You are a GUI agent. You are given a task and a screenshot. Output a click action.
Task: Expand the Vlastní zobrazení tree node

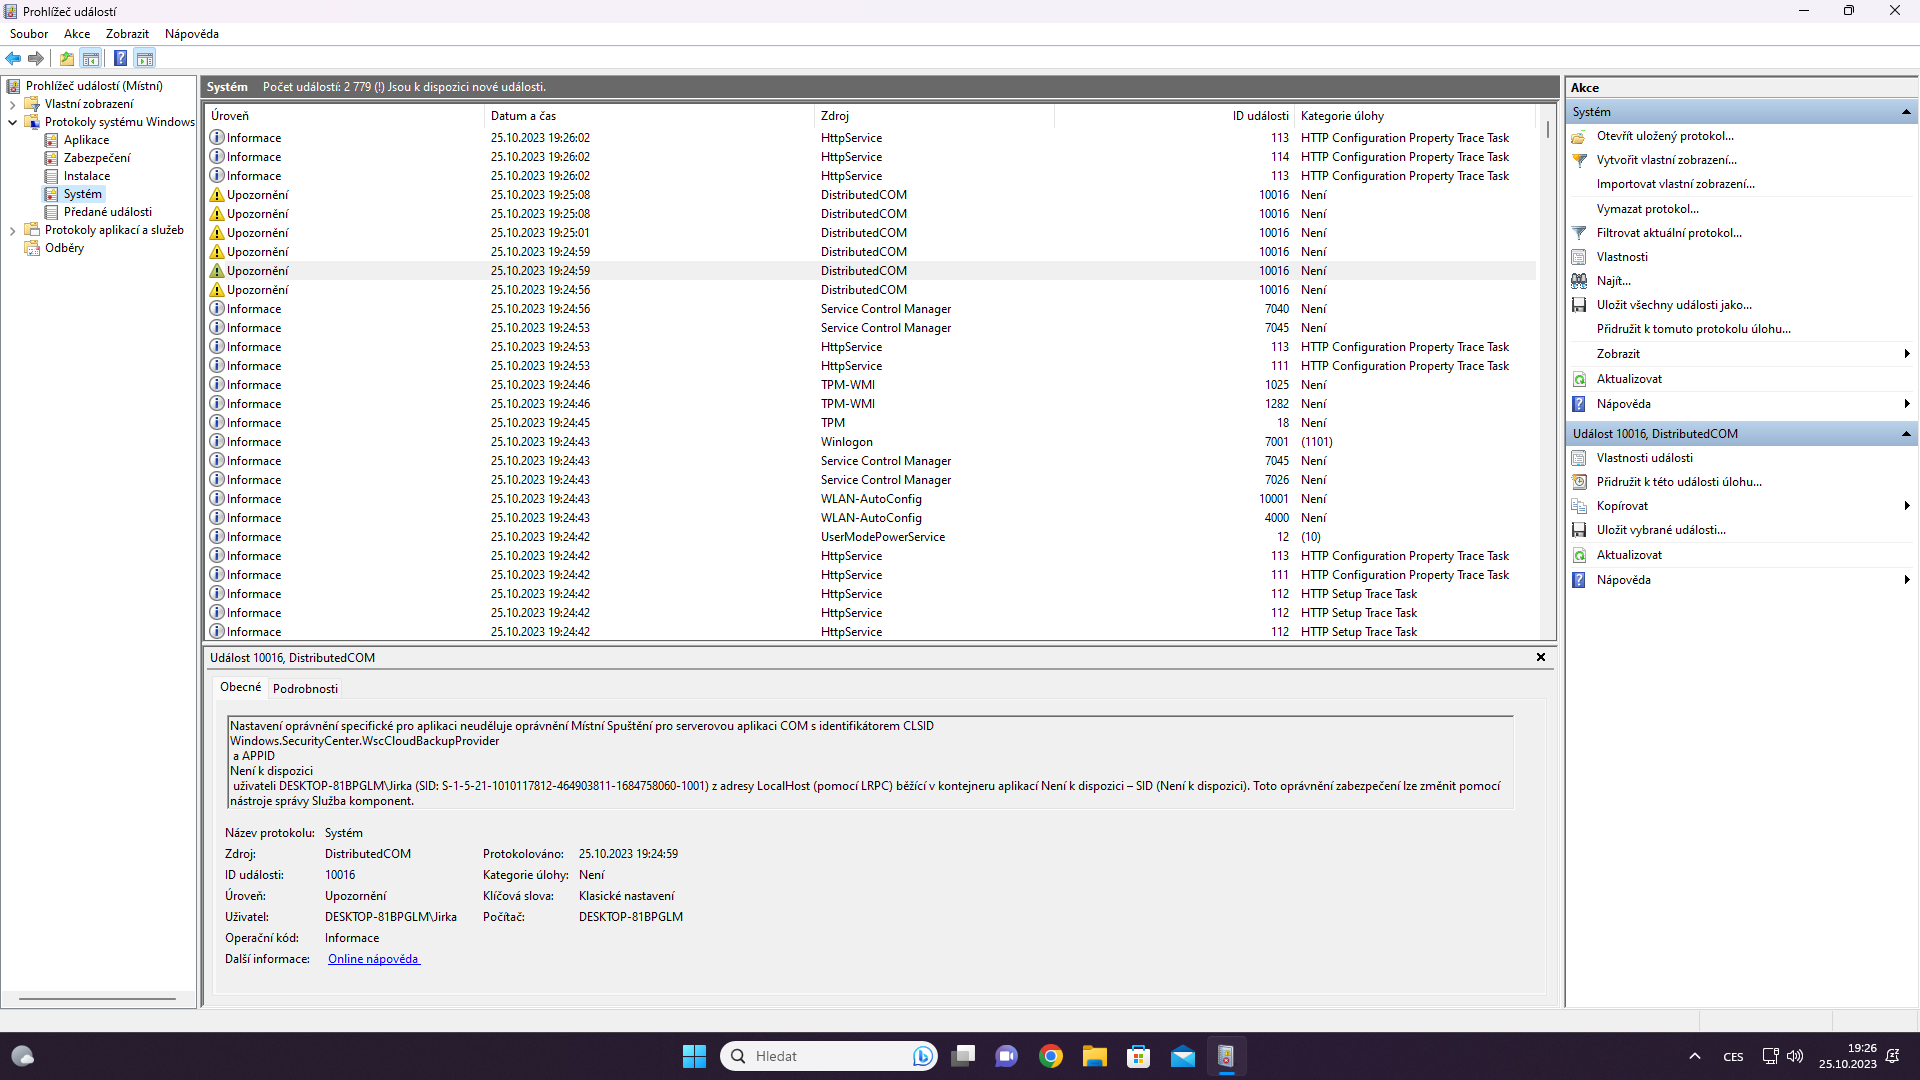pos(12,104)
